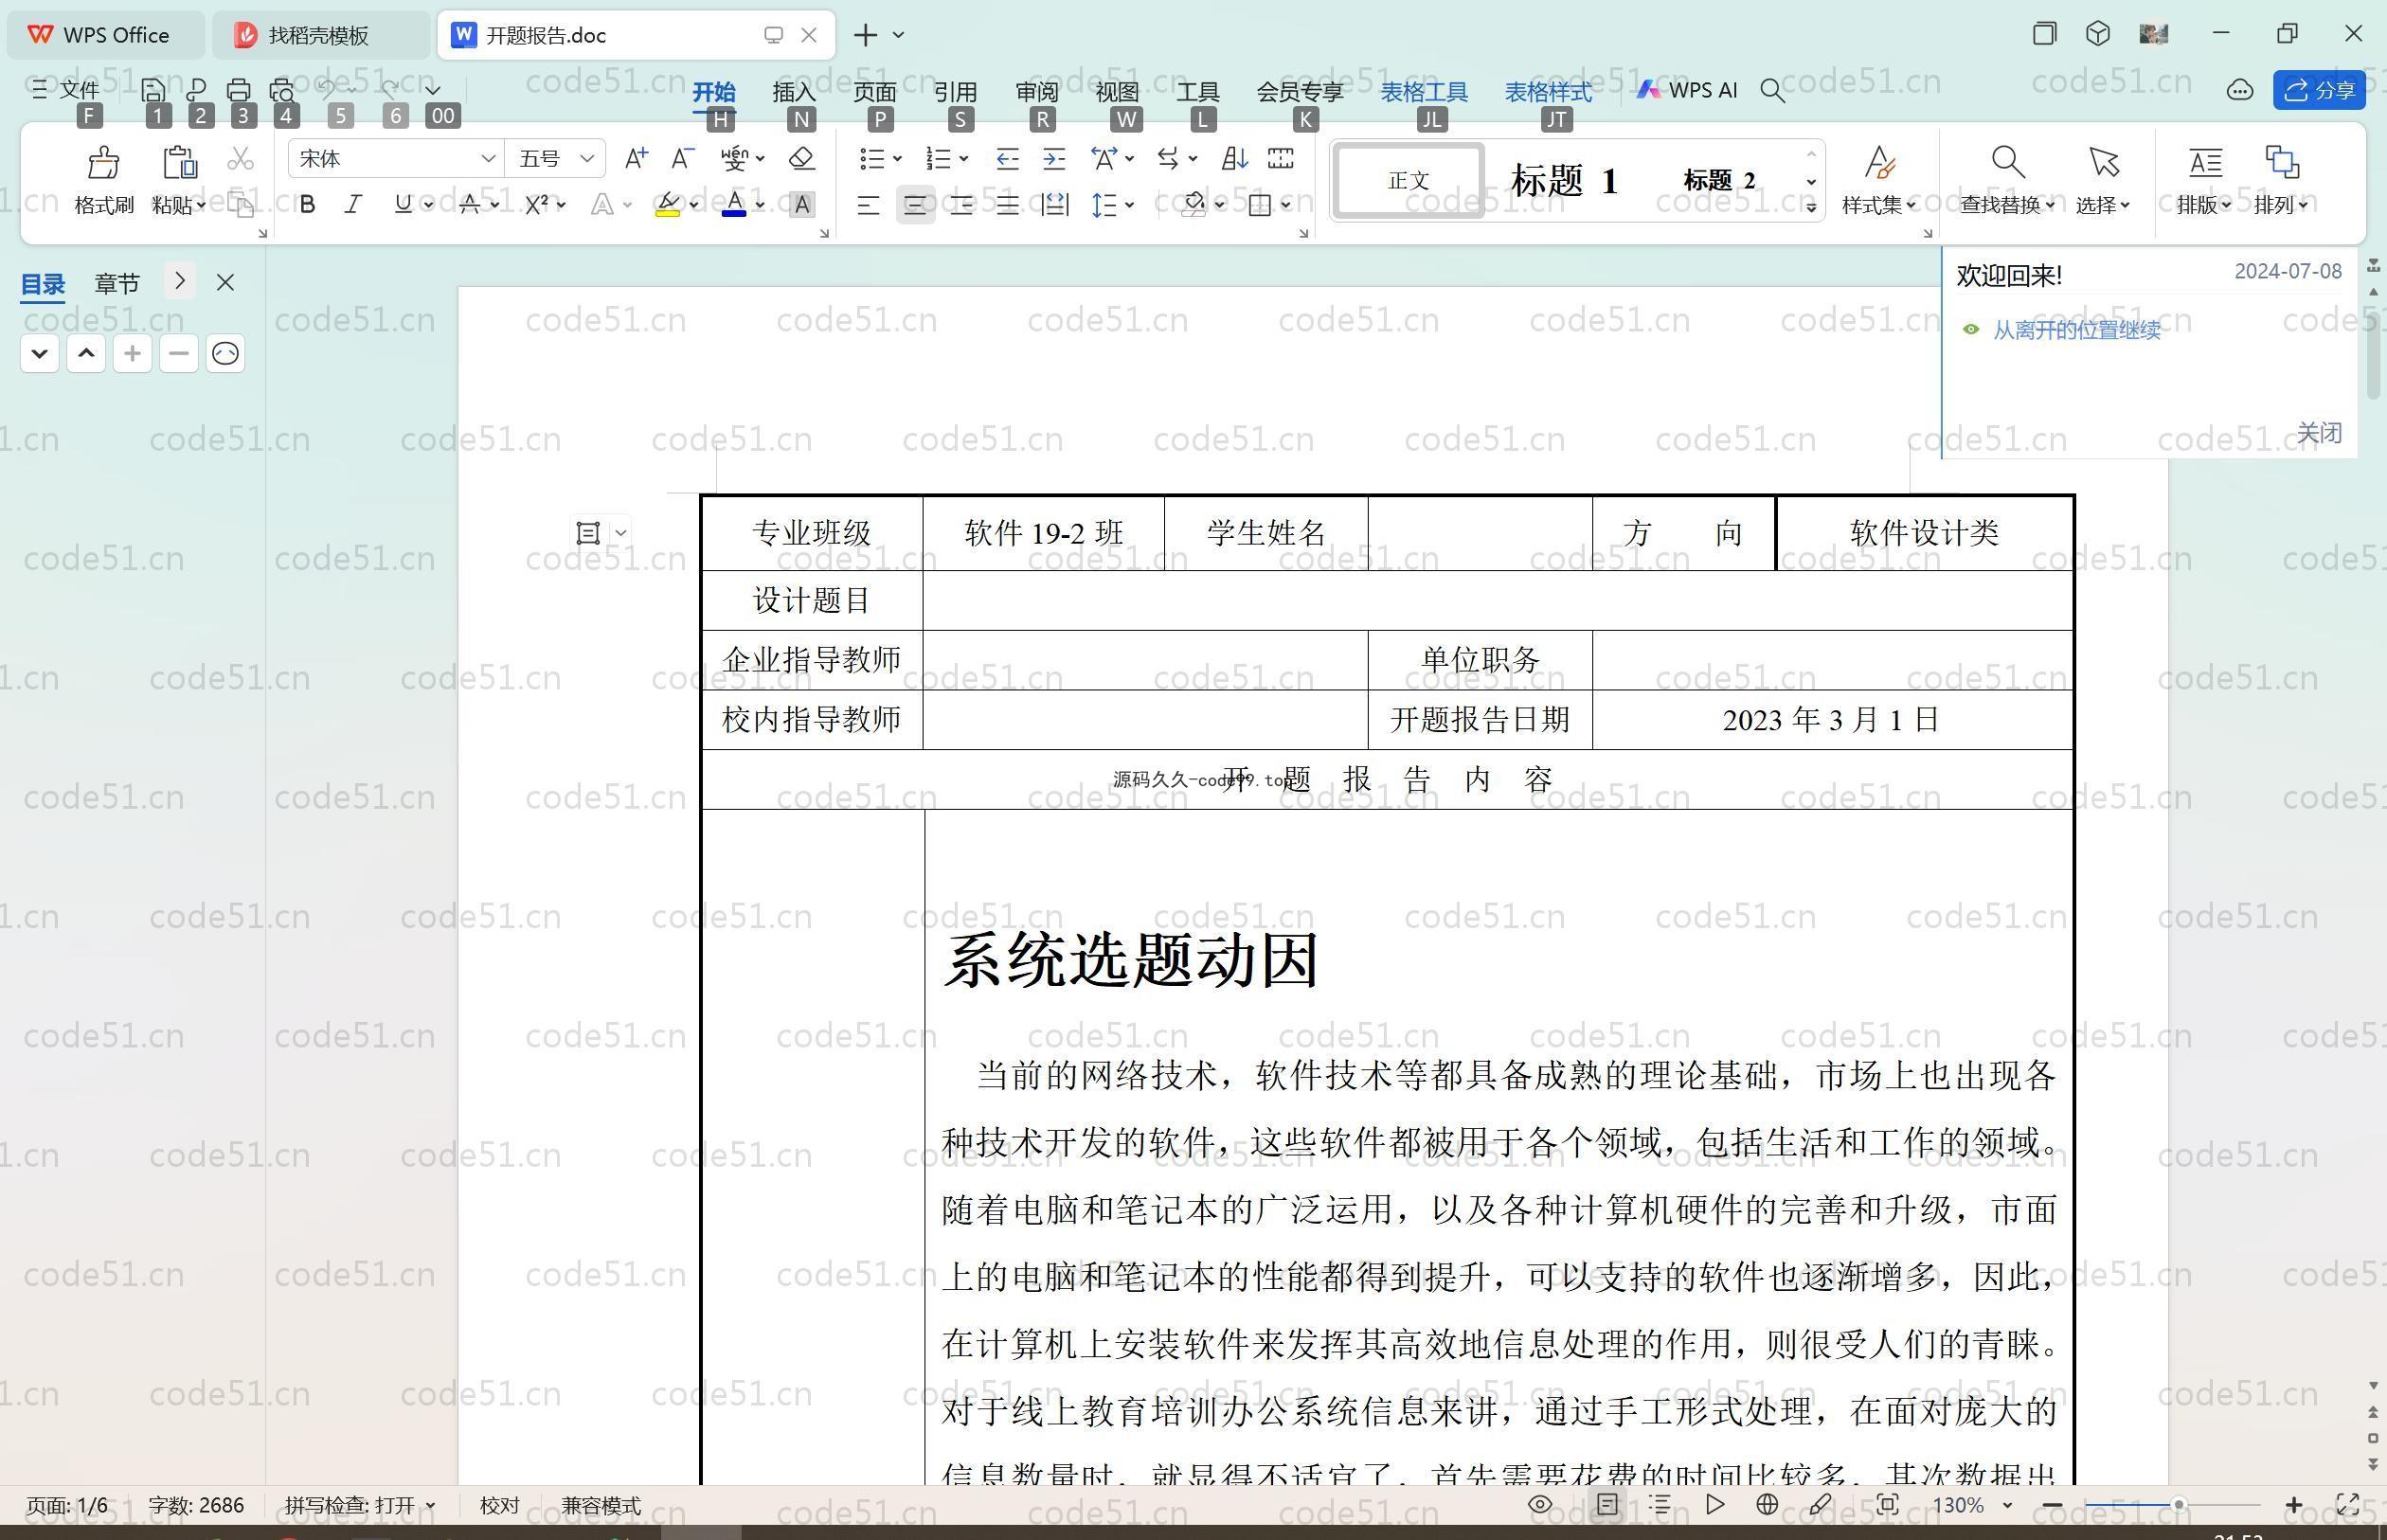
Task: Click the 分享 share button
Action: tap(2319, 90)
